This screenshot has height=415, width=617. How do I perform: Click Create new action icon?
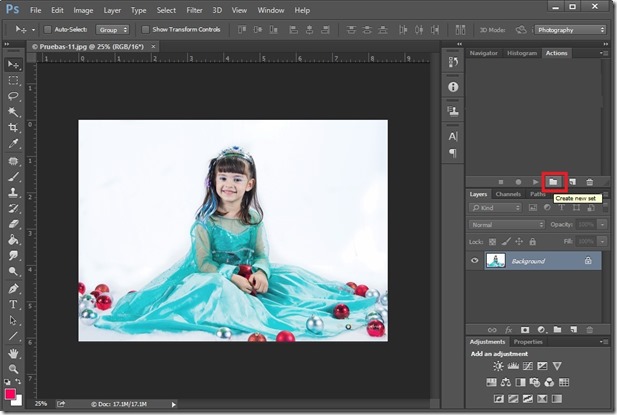point(572,182)
